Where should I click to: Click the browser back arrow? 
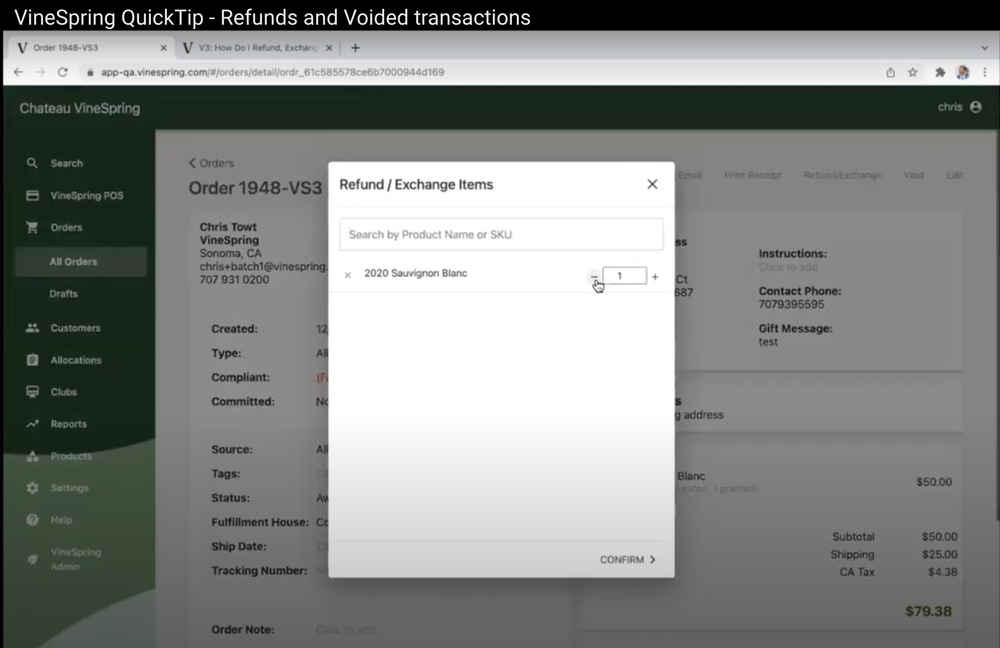click(x=18, y=72)
